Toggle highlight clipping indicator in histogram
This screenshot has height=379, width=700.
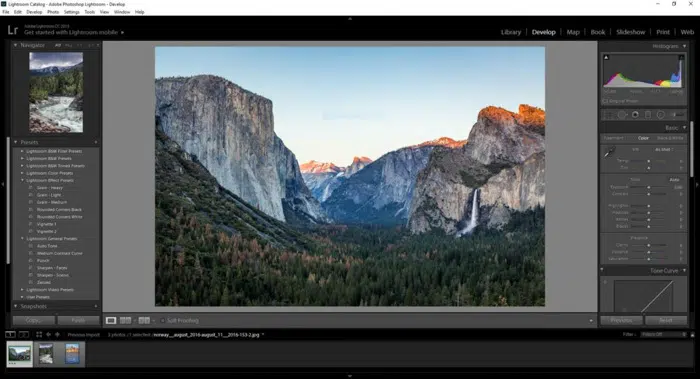pyautogui.click(x=681, y=57)
